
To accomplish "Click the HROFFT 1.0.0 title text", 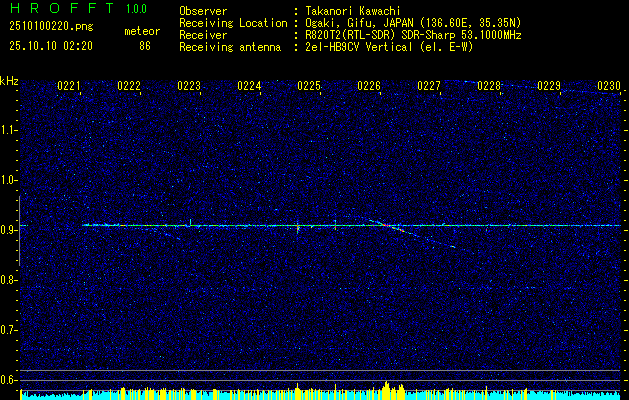I will (78, 8).
